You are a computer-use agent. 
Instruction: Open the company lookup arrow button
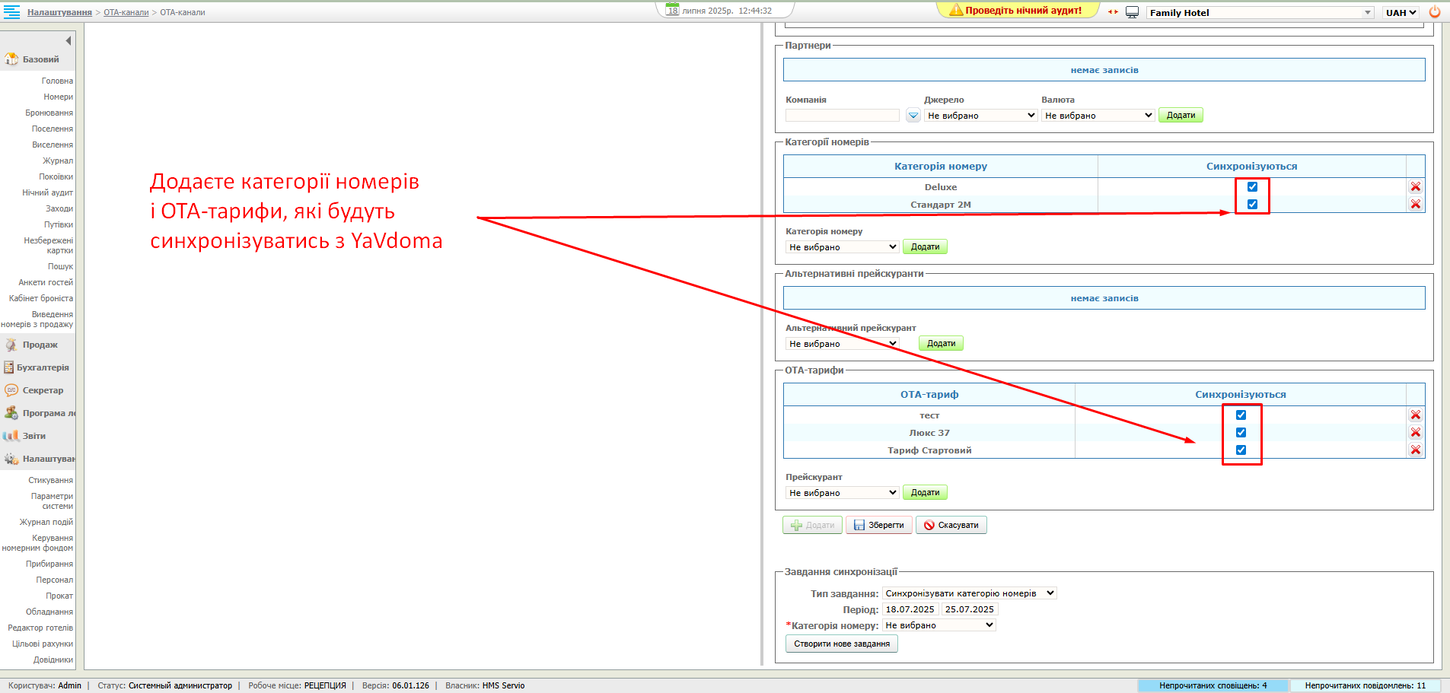coord(913,116)
